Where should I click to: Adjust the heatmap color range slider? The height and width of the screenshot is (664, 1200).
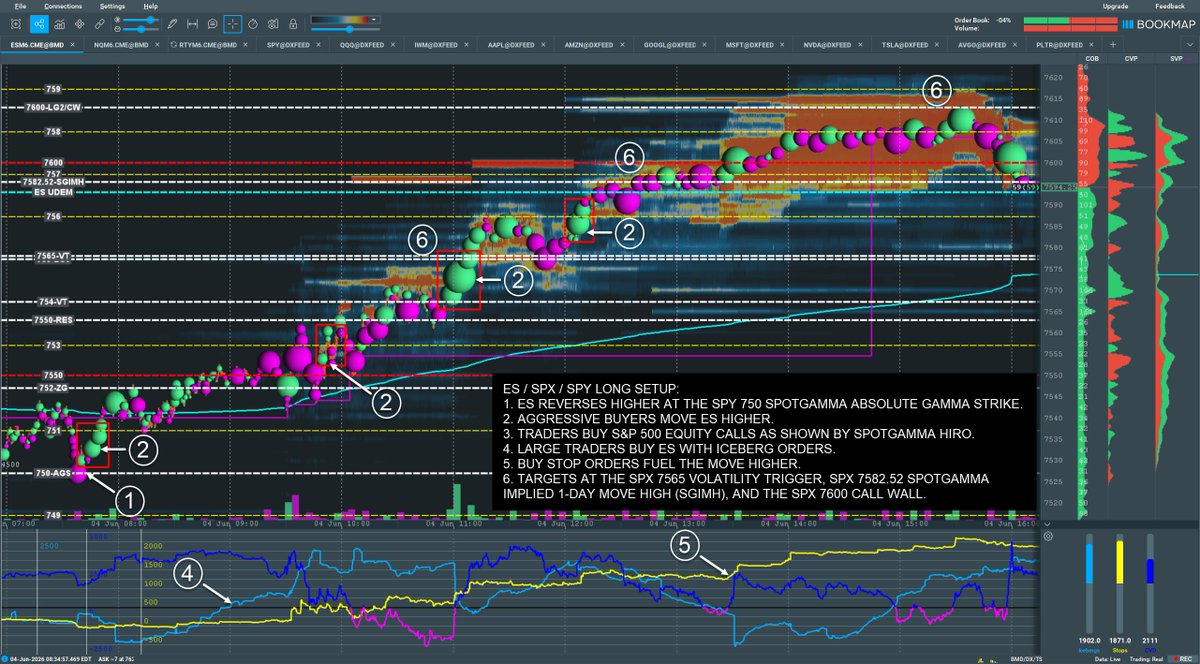coord(345,29)
